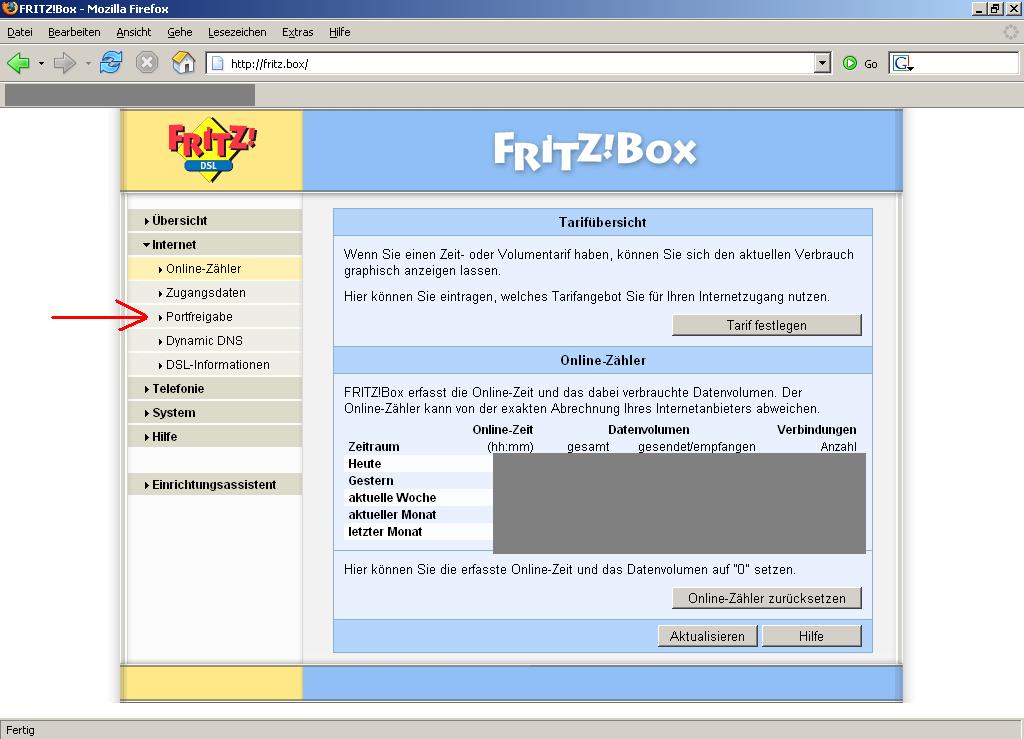Click the green Go button icon
Screen dimensions: 1024x739
851,63
